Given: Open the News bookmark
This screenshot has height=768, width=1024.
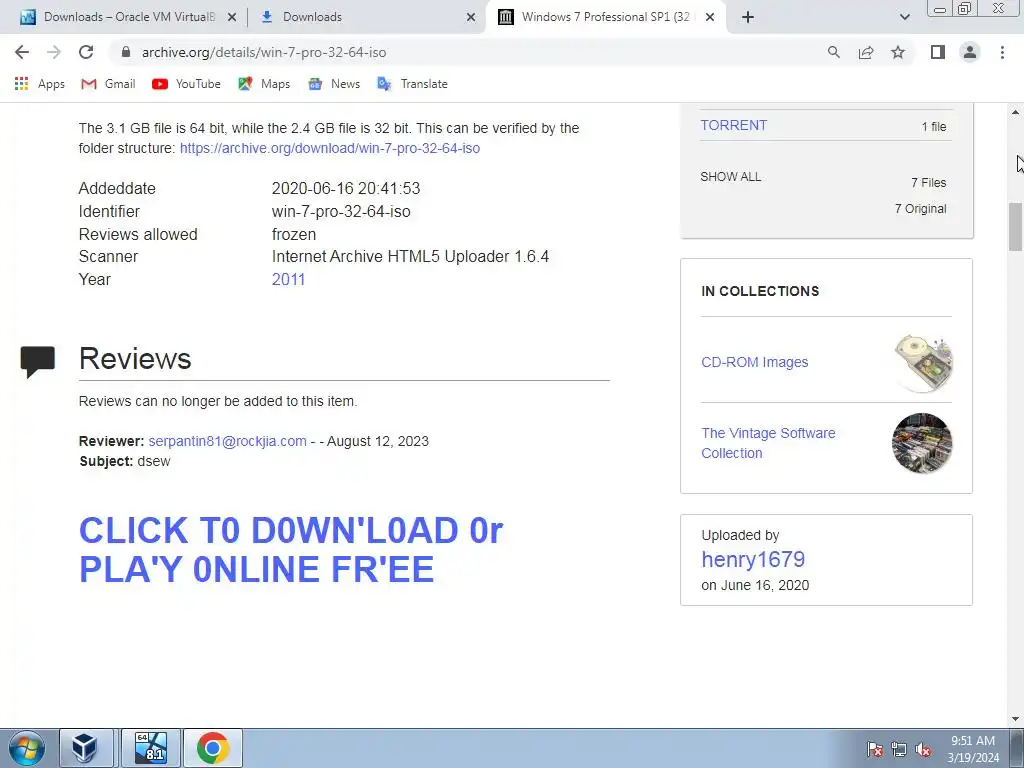Looking at the screenshot, I should (334, 84).
